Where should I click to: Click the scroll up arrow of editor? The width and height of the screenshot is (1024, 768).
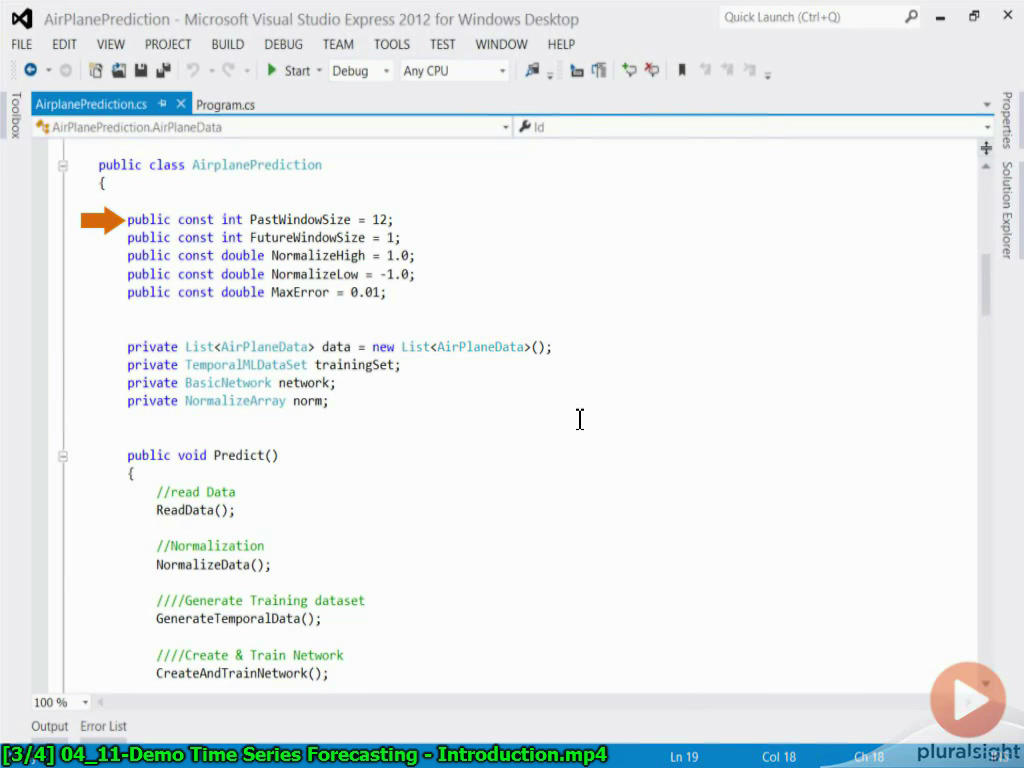point(985,167)
